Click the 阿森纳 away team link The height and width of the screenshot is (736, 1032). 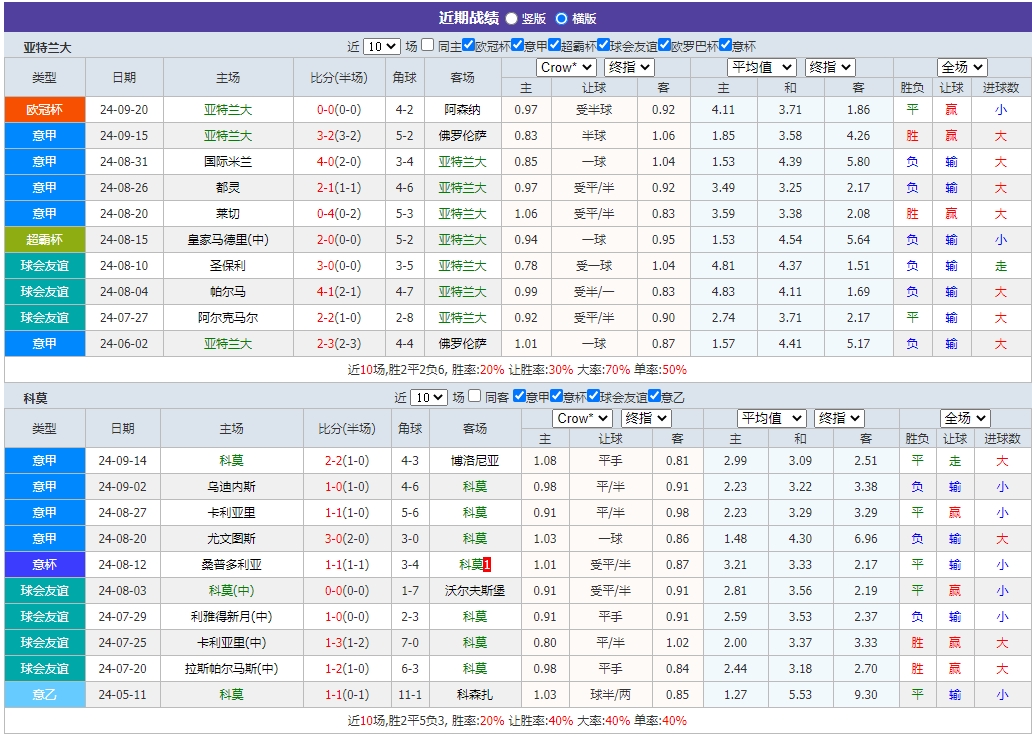pos(461,107)
